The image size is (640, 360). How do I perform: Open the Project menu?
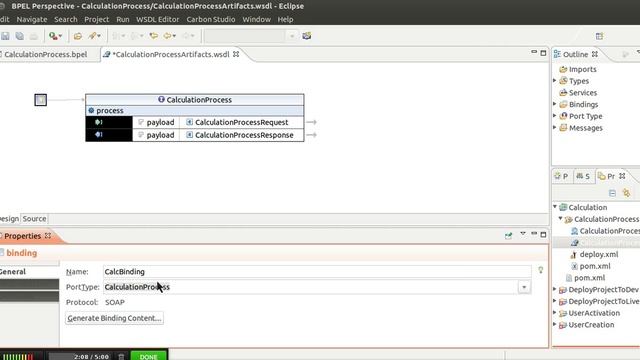[96, 19]
